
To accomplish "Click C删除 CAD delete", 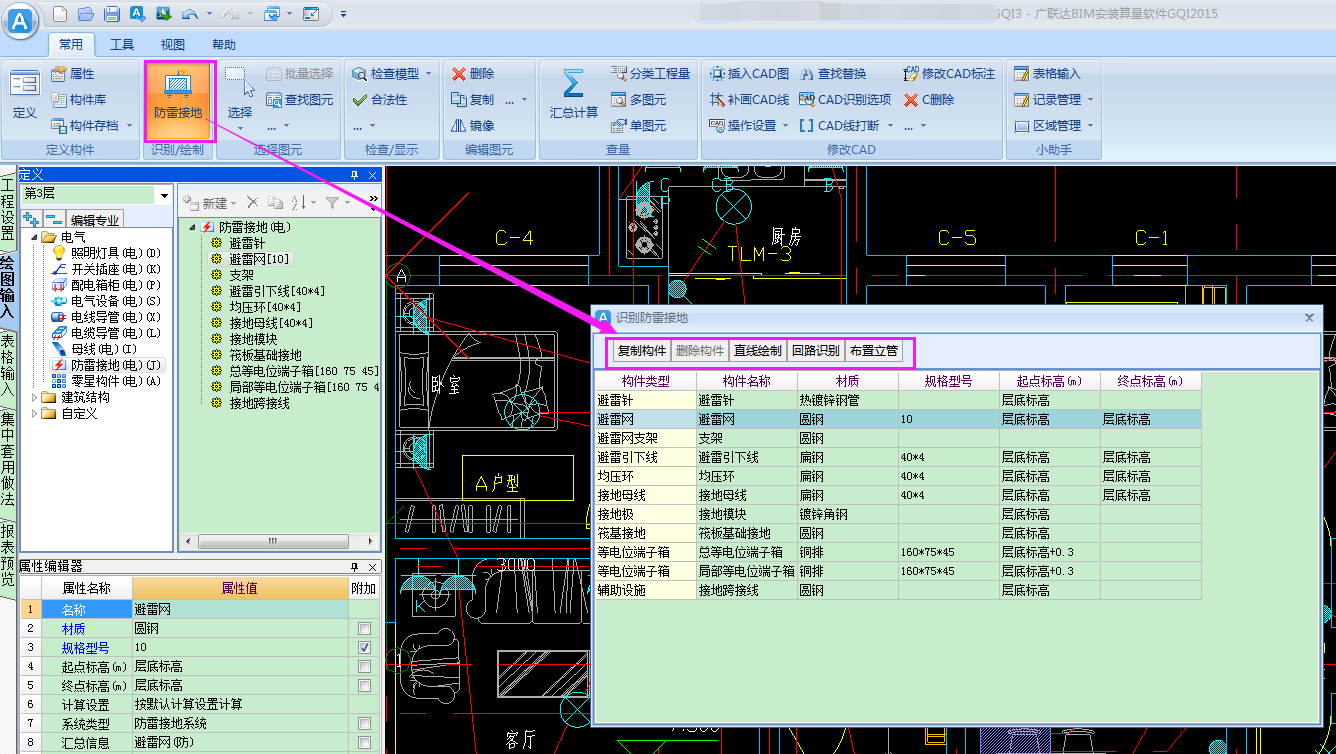I will 929,100.
